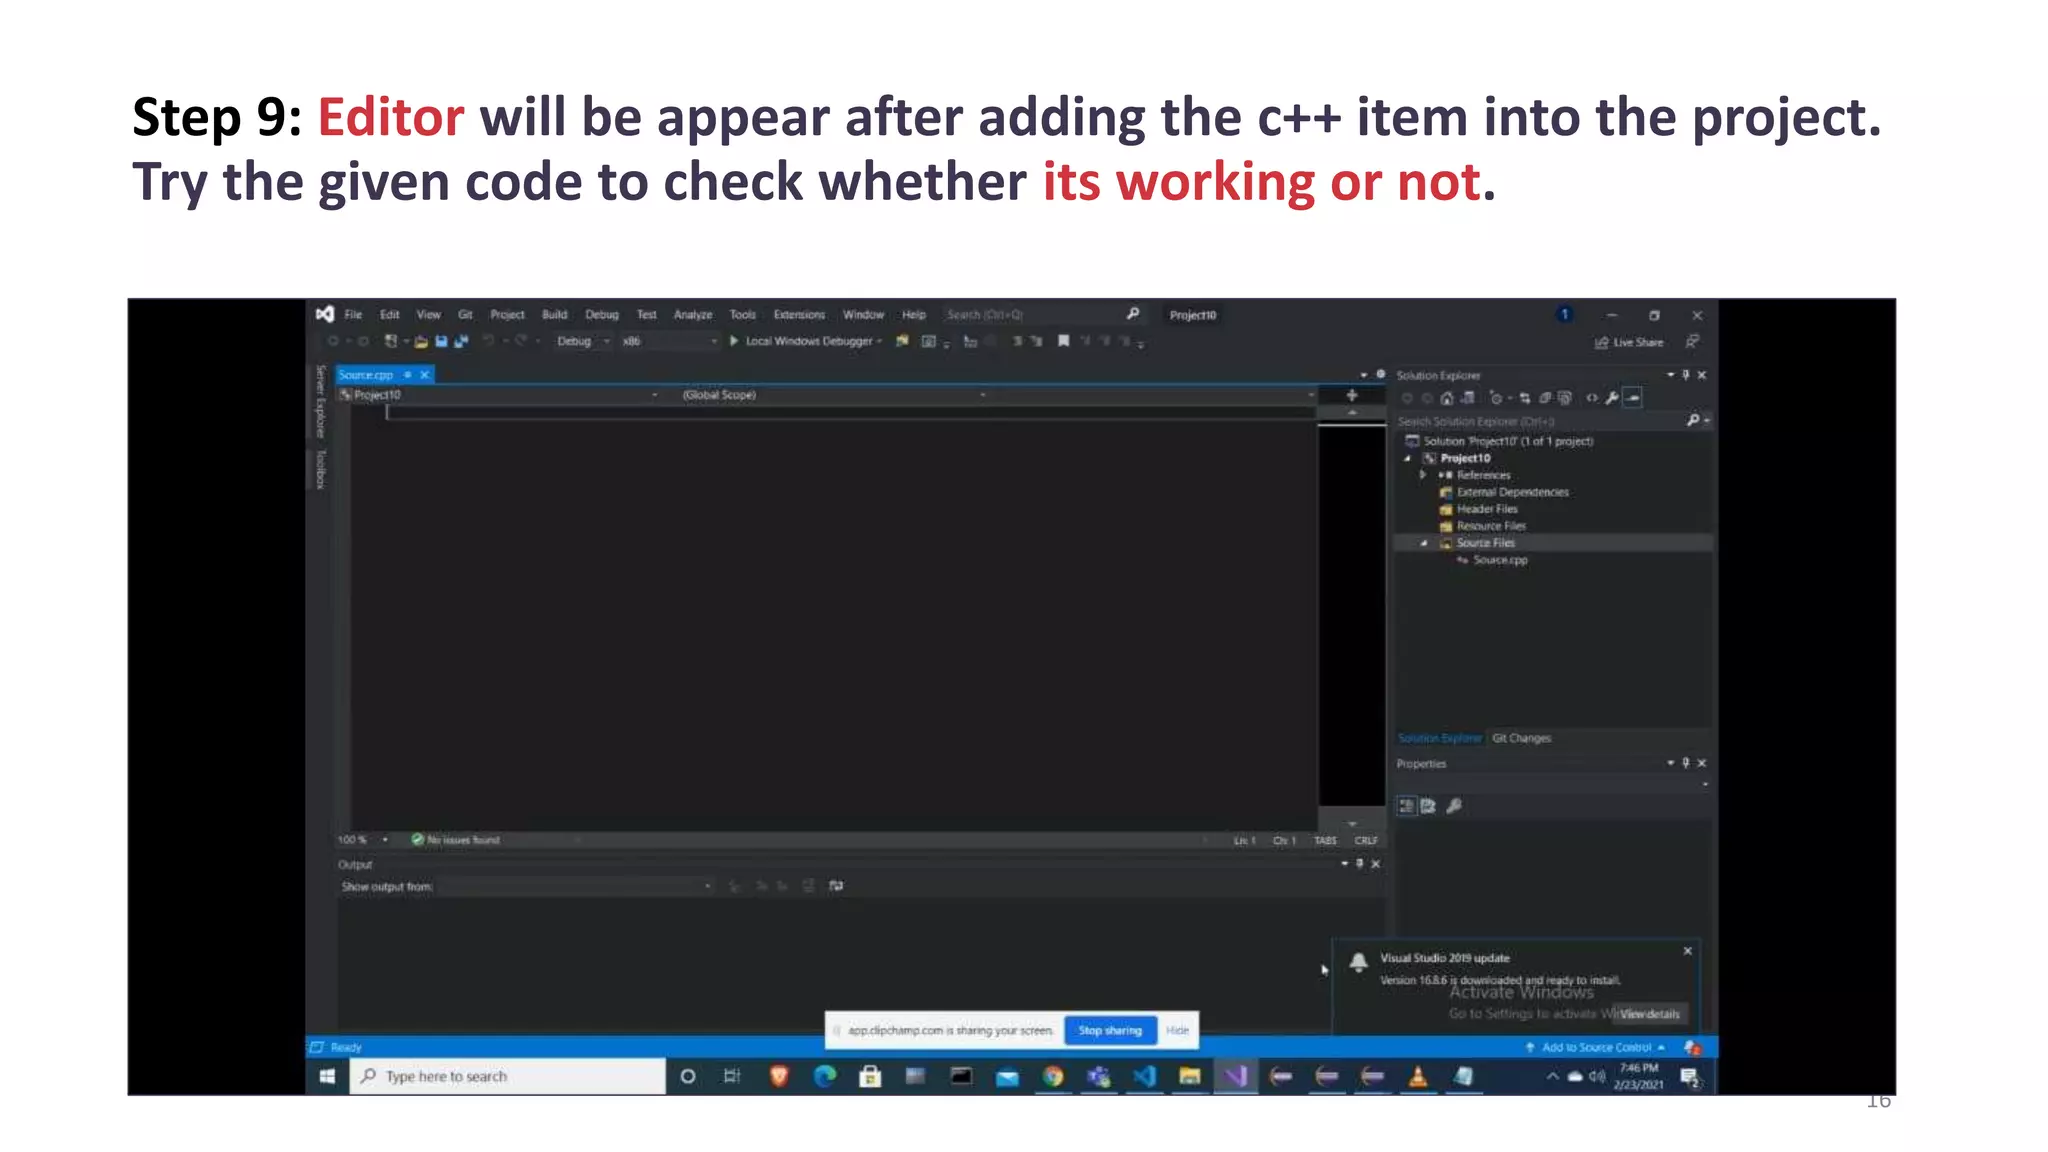Expand the References tree node

1423,475
